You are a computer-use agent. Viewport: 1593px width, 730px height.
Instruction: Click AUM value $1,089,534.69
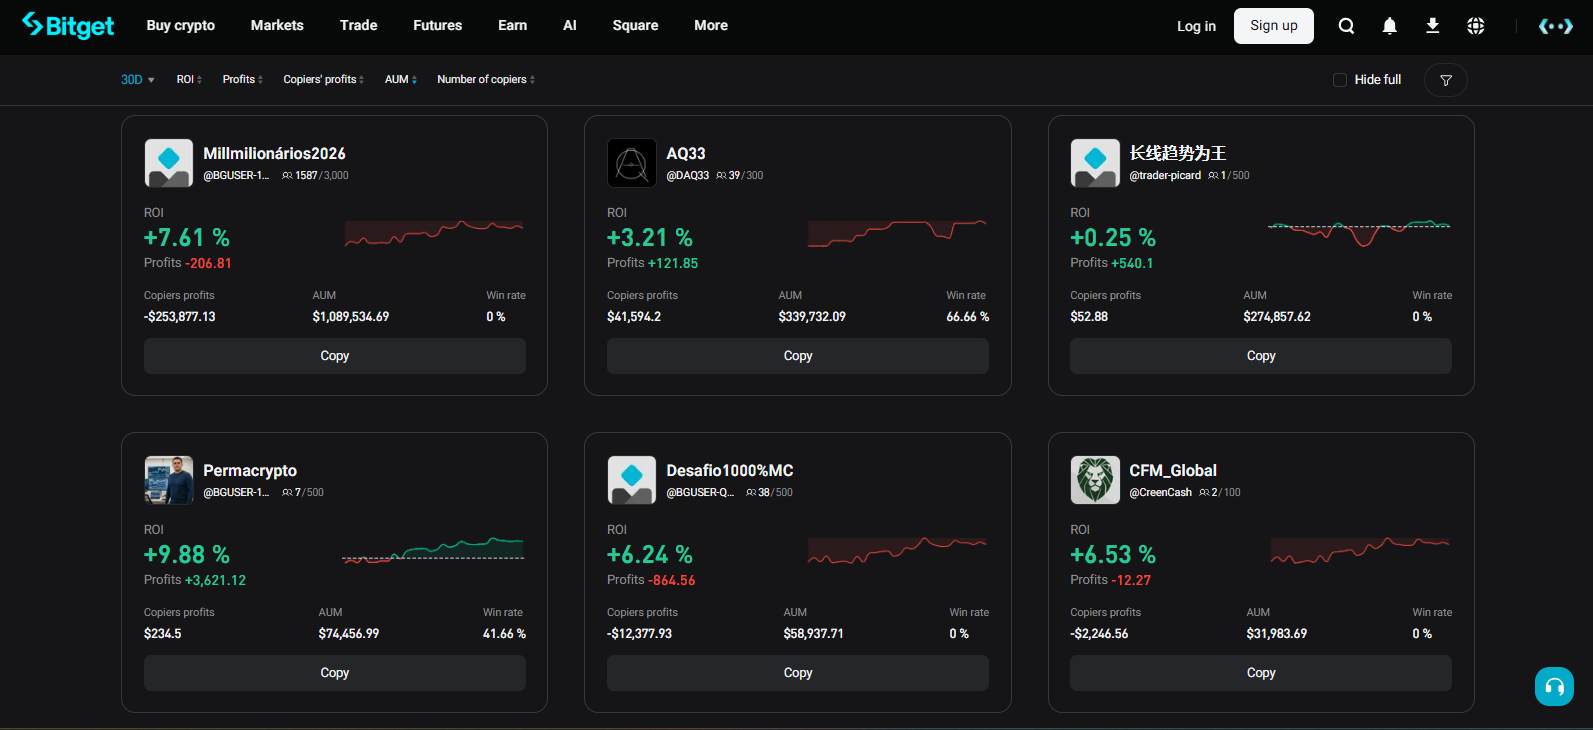click(351, 316)
